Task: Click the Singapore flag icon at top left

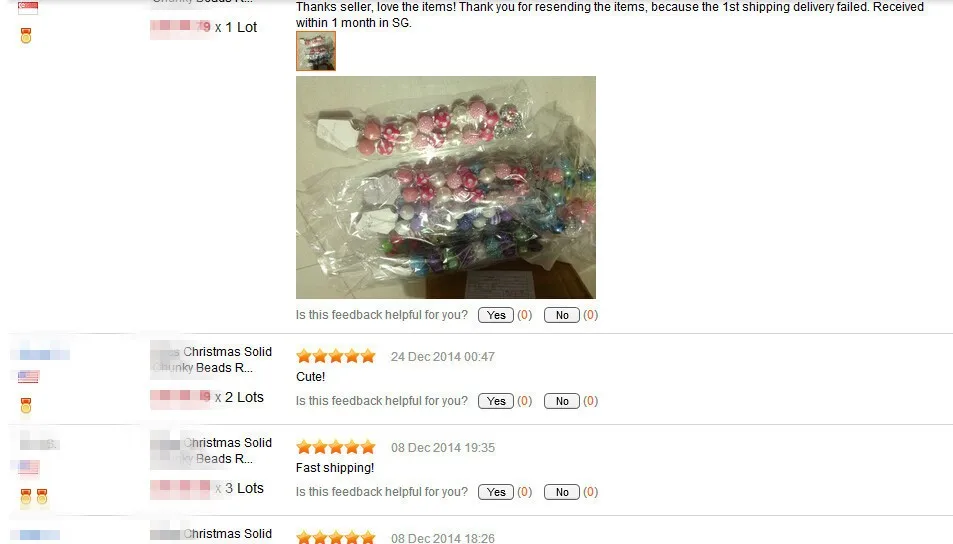Action: [28, 7]
